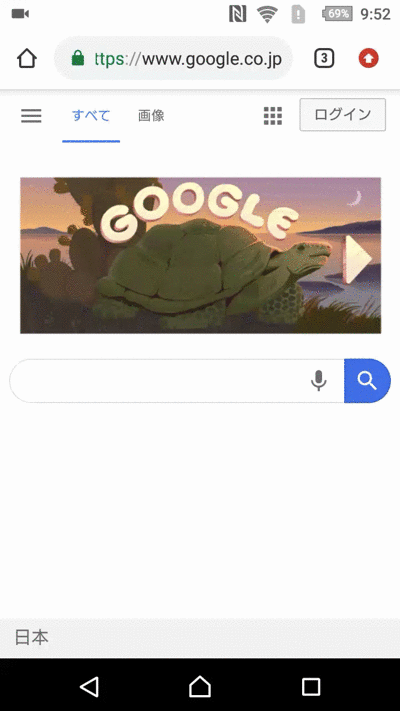Click the ログイン sign-in button
Viewport: 400px width, 711px height.
342,115
